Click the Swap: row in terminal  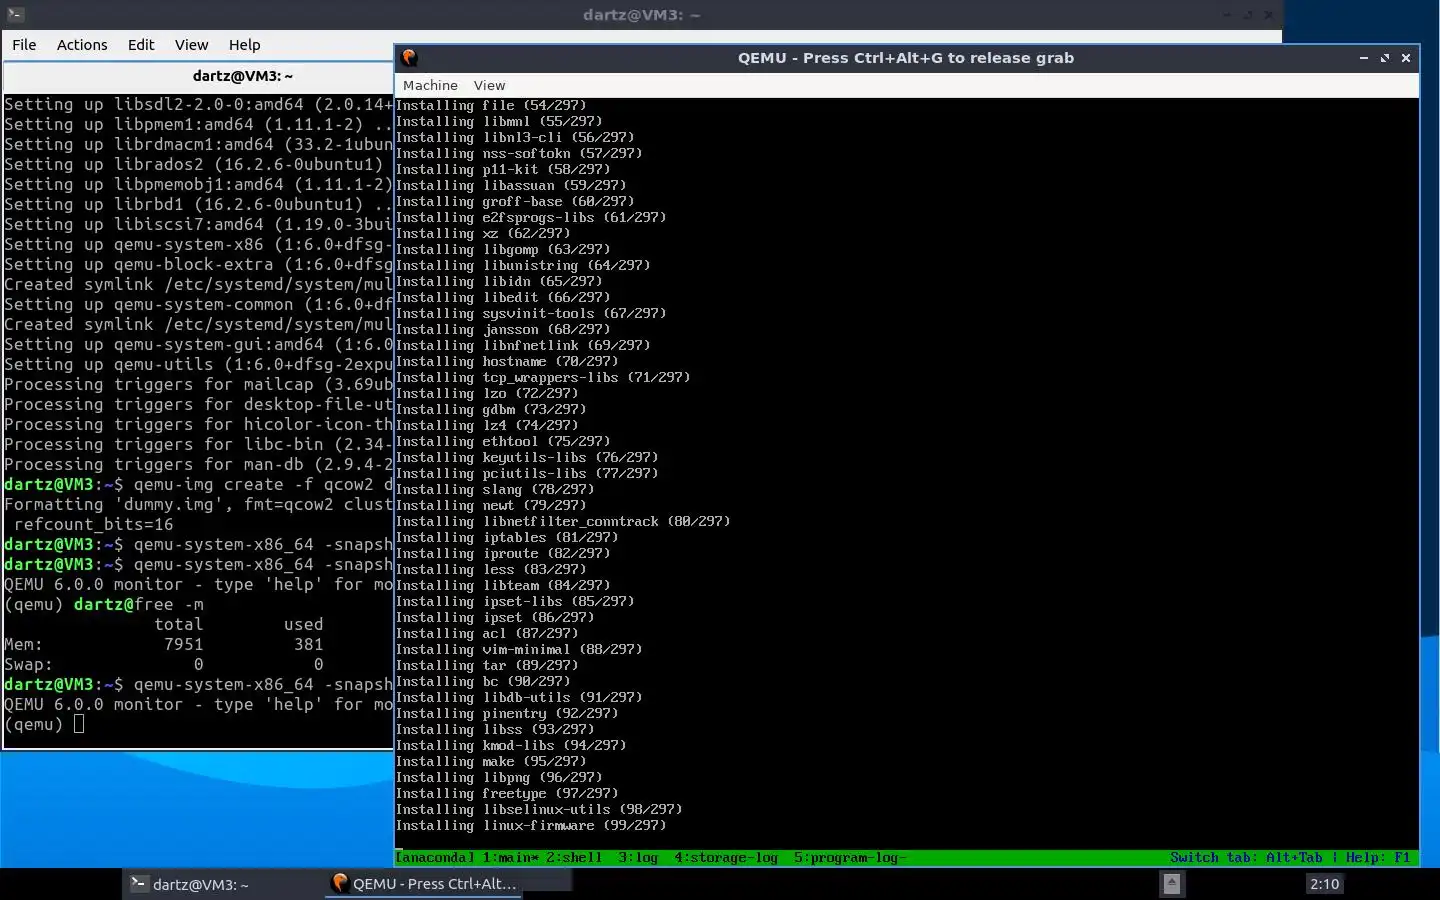tap(164, 665)
